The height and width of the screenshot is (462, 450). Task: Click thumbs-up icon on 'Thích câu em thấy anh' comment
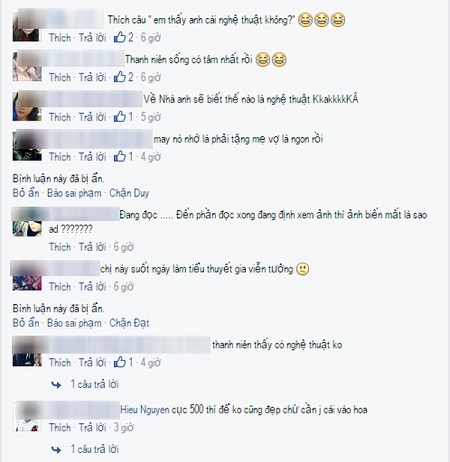click(120, 37)
